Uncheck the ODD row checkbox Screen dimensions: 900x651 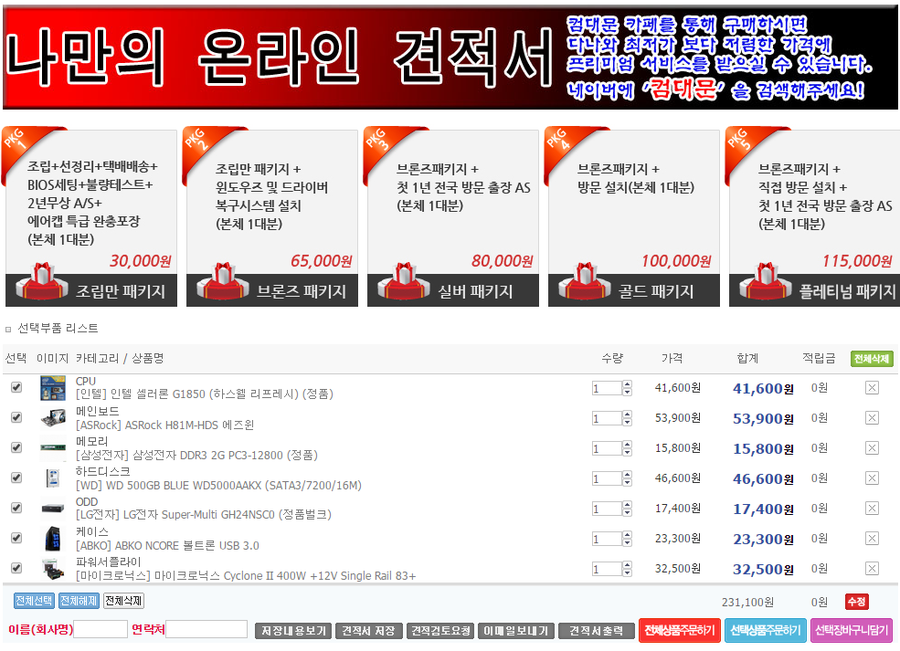17,508
